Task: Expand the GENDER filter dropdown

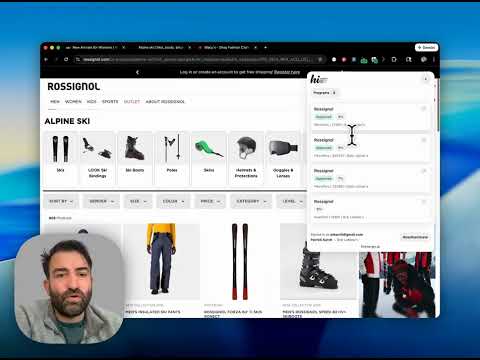Action: (x=101, y=201)
